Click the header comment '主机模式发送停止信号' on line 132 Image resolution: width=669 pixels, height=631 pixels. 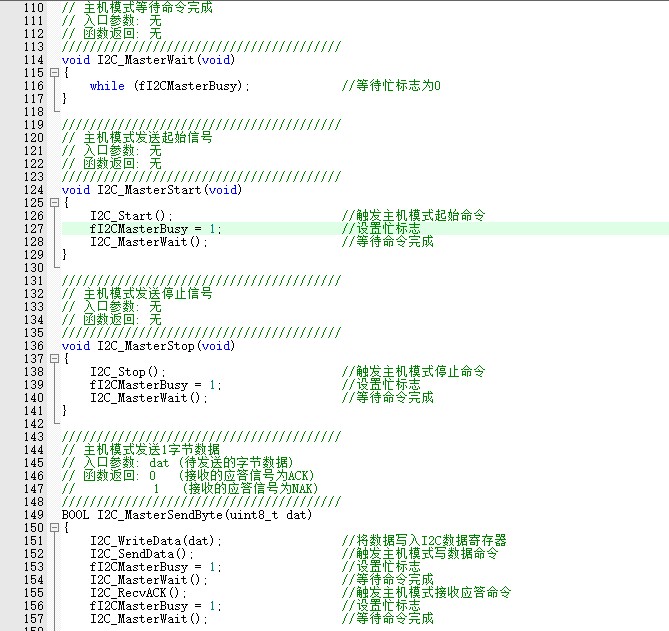point(148,294)
